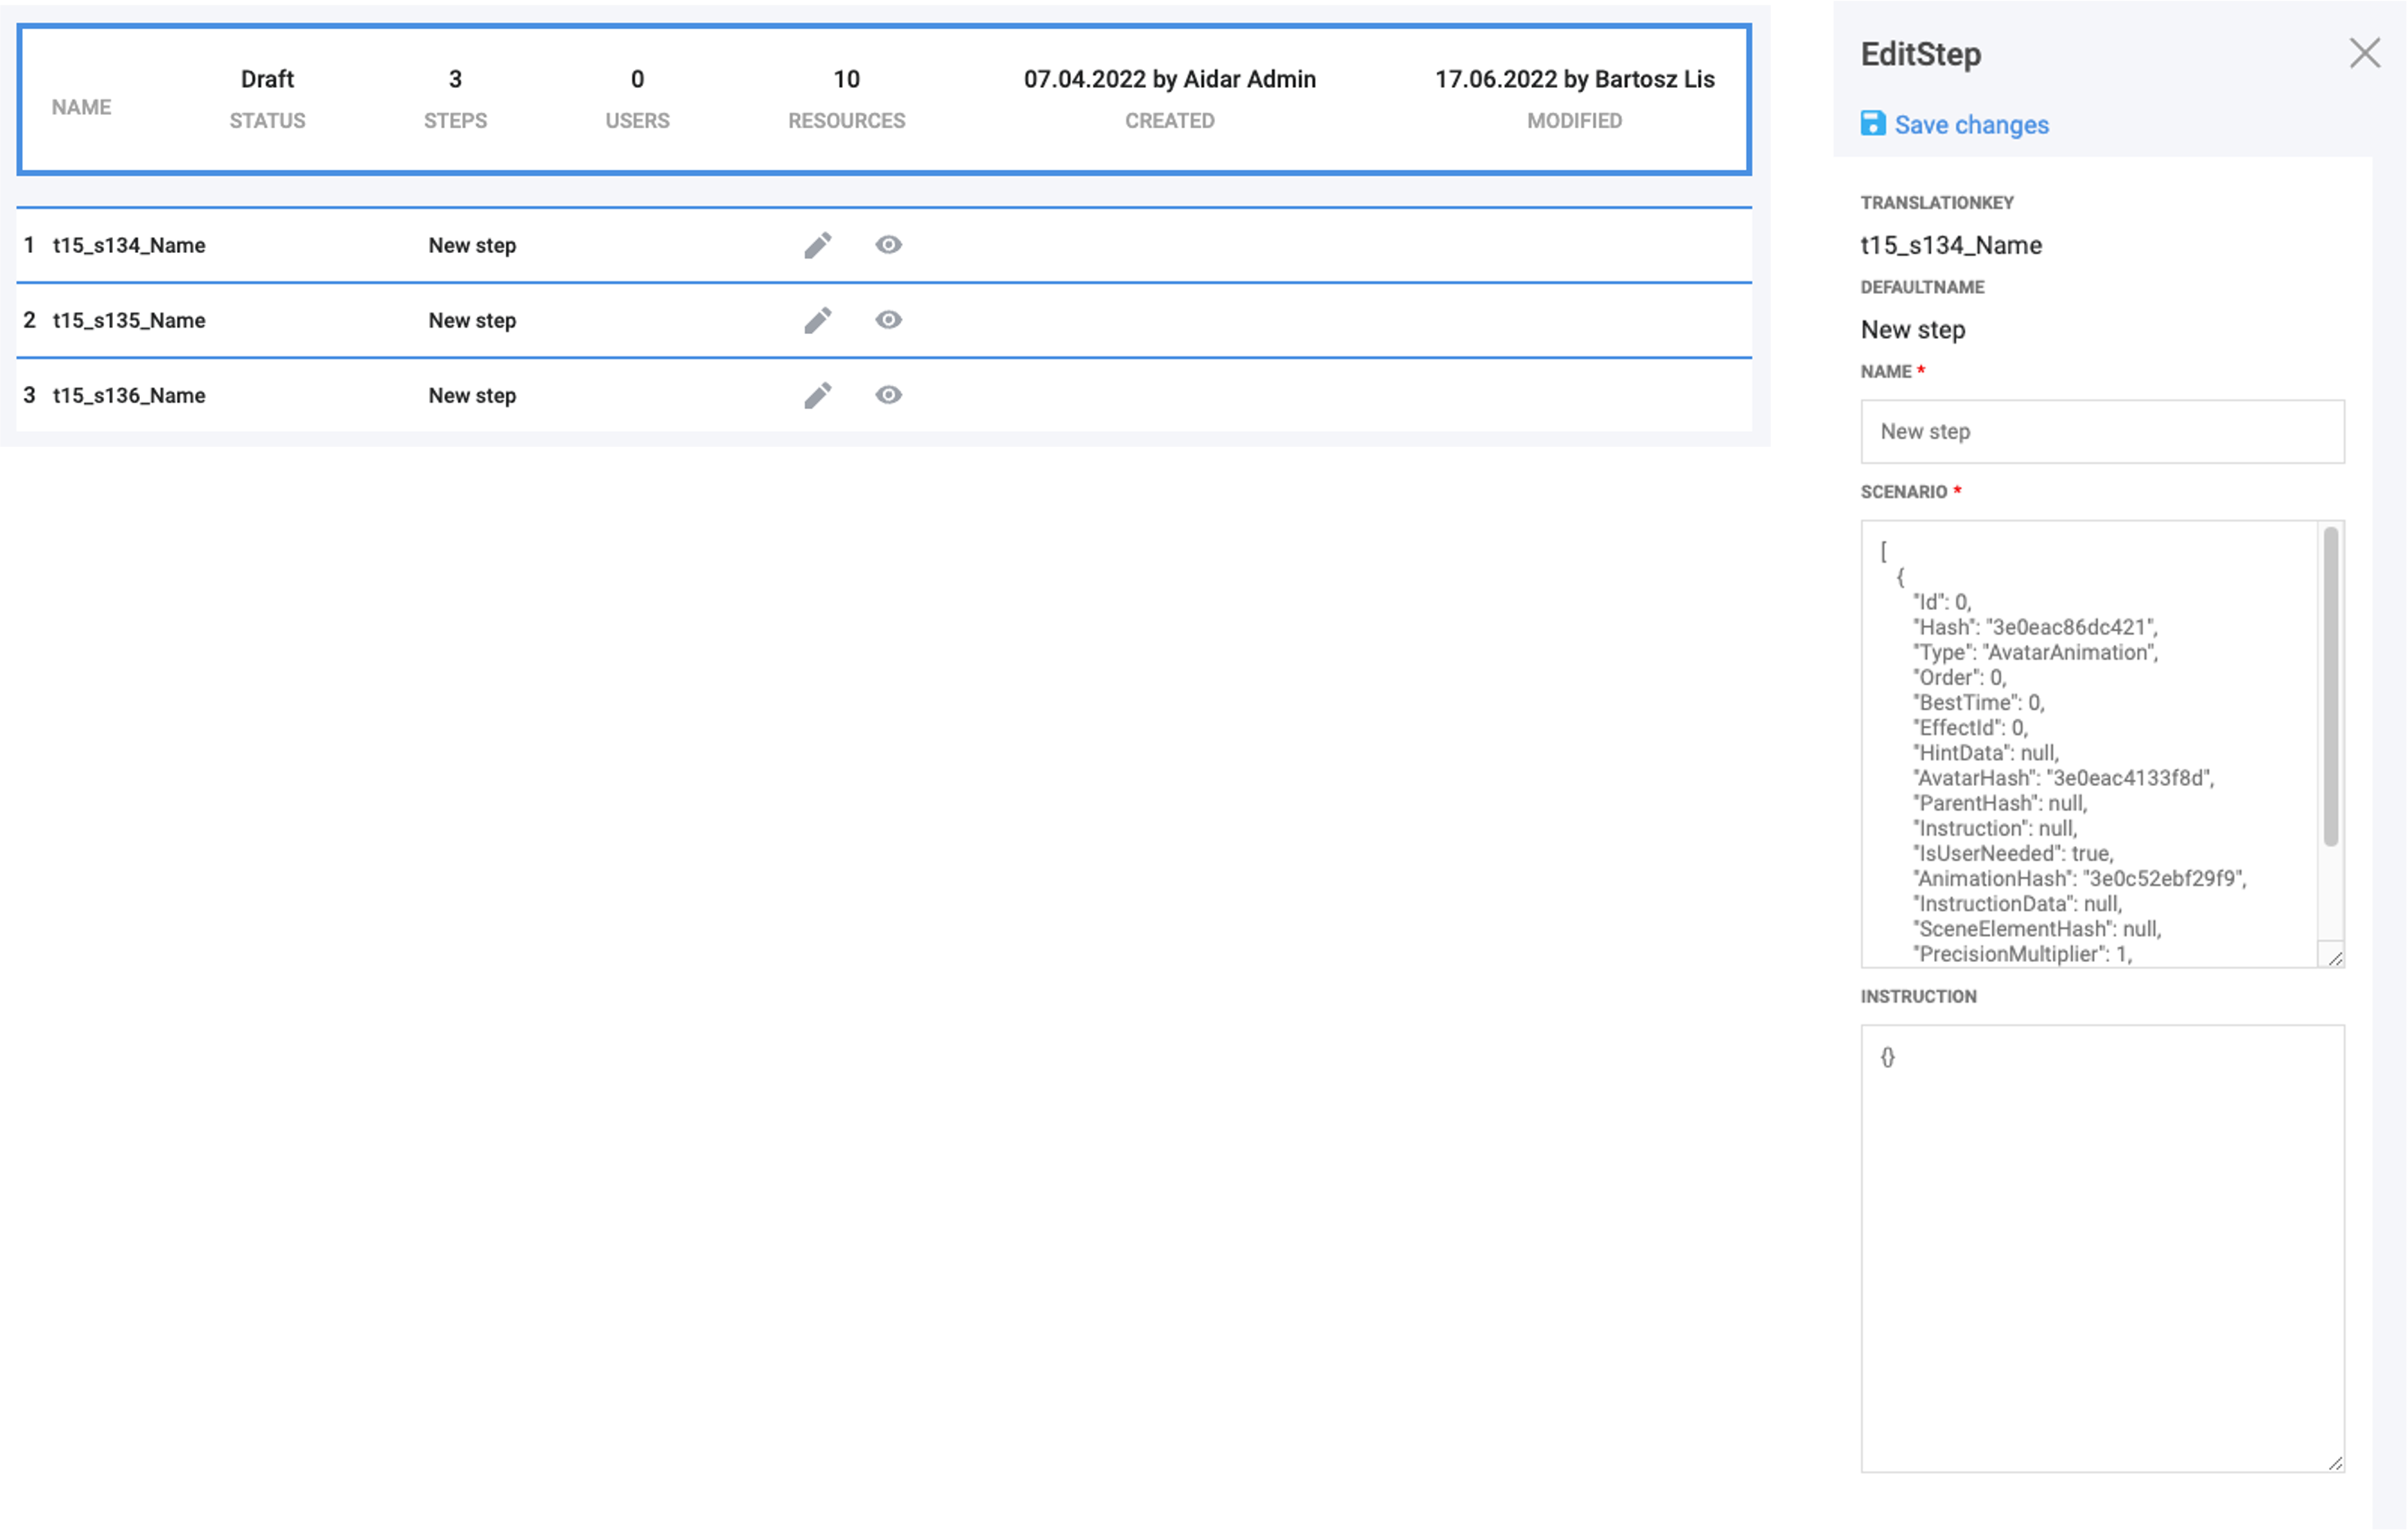Click translation key value in EditStep panel

pyautogui.click(x=1950, y=245)
